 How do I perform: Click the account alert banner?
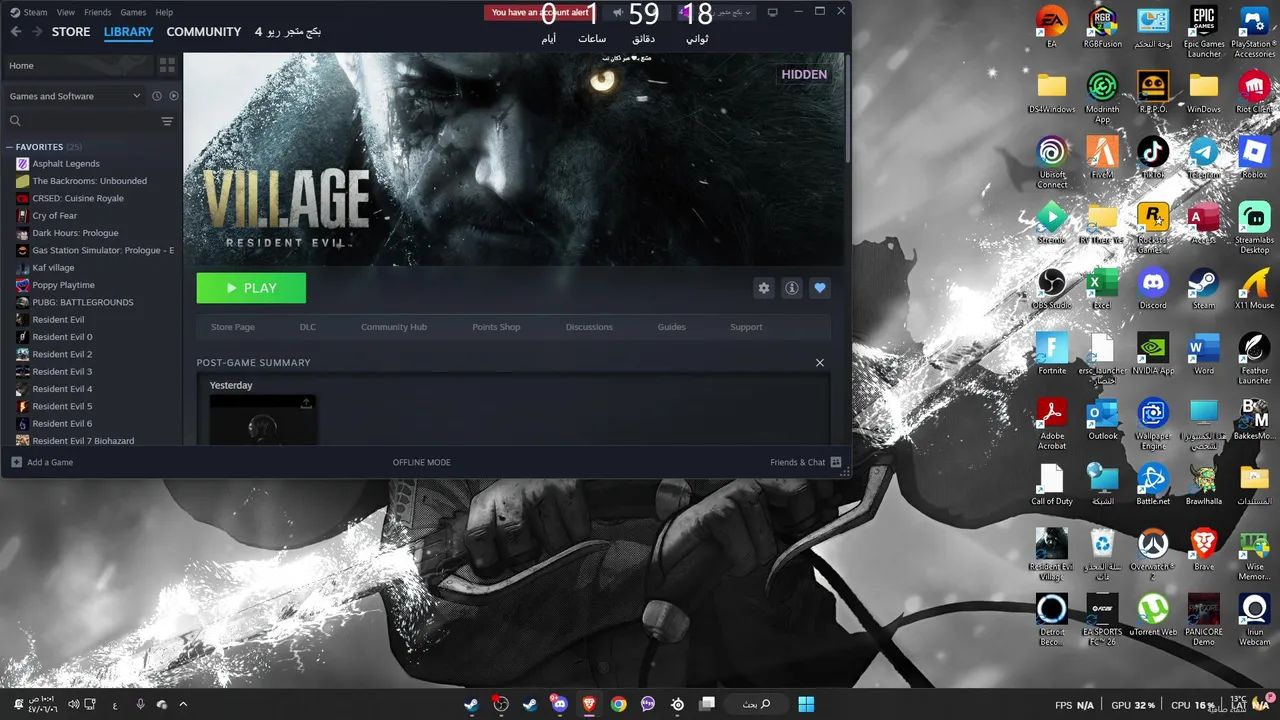point(540,13)
